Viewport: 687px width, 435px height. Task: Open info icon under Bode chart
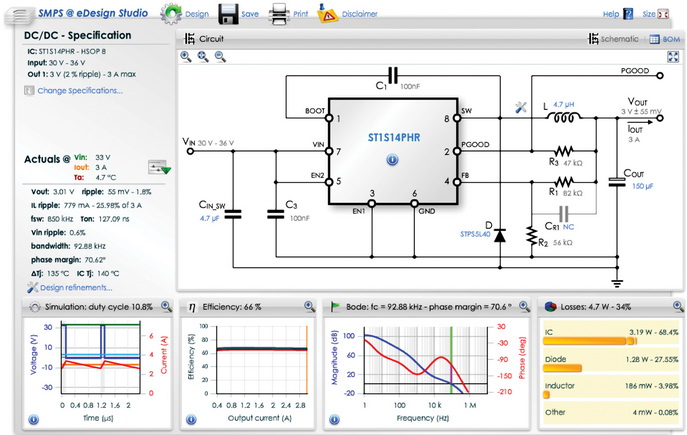[334, 420]
